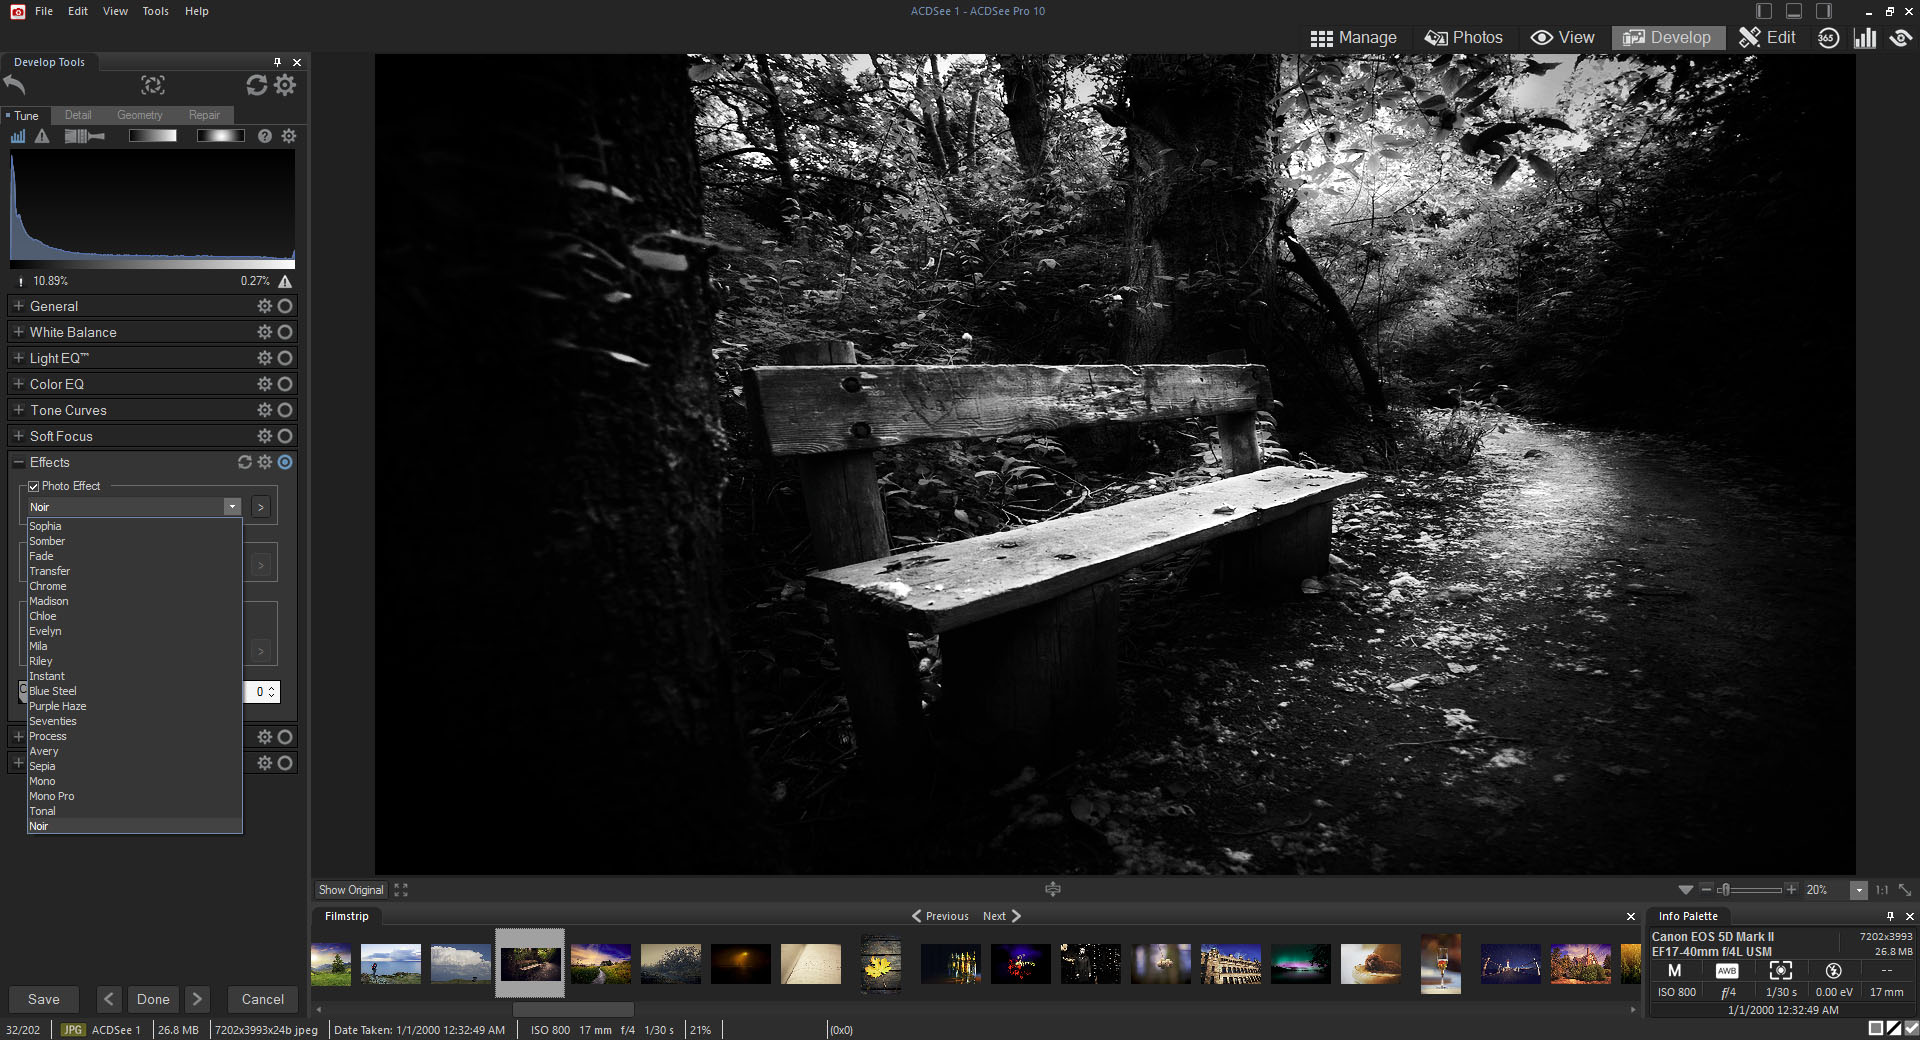The image size is (1920, 1040).
Task: Toggle the checkmark status icon at bottom right
Action: coord(1911,1028)
